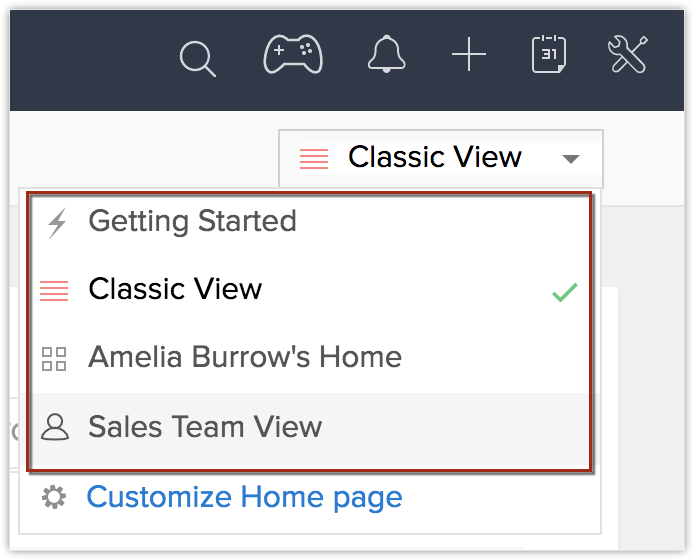Open the setup tools wrench icon
Image resolution: width=694 pixels, height=560 pixels.
click(x=629, y=55)
